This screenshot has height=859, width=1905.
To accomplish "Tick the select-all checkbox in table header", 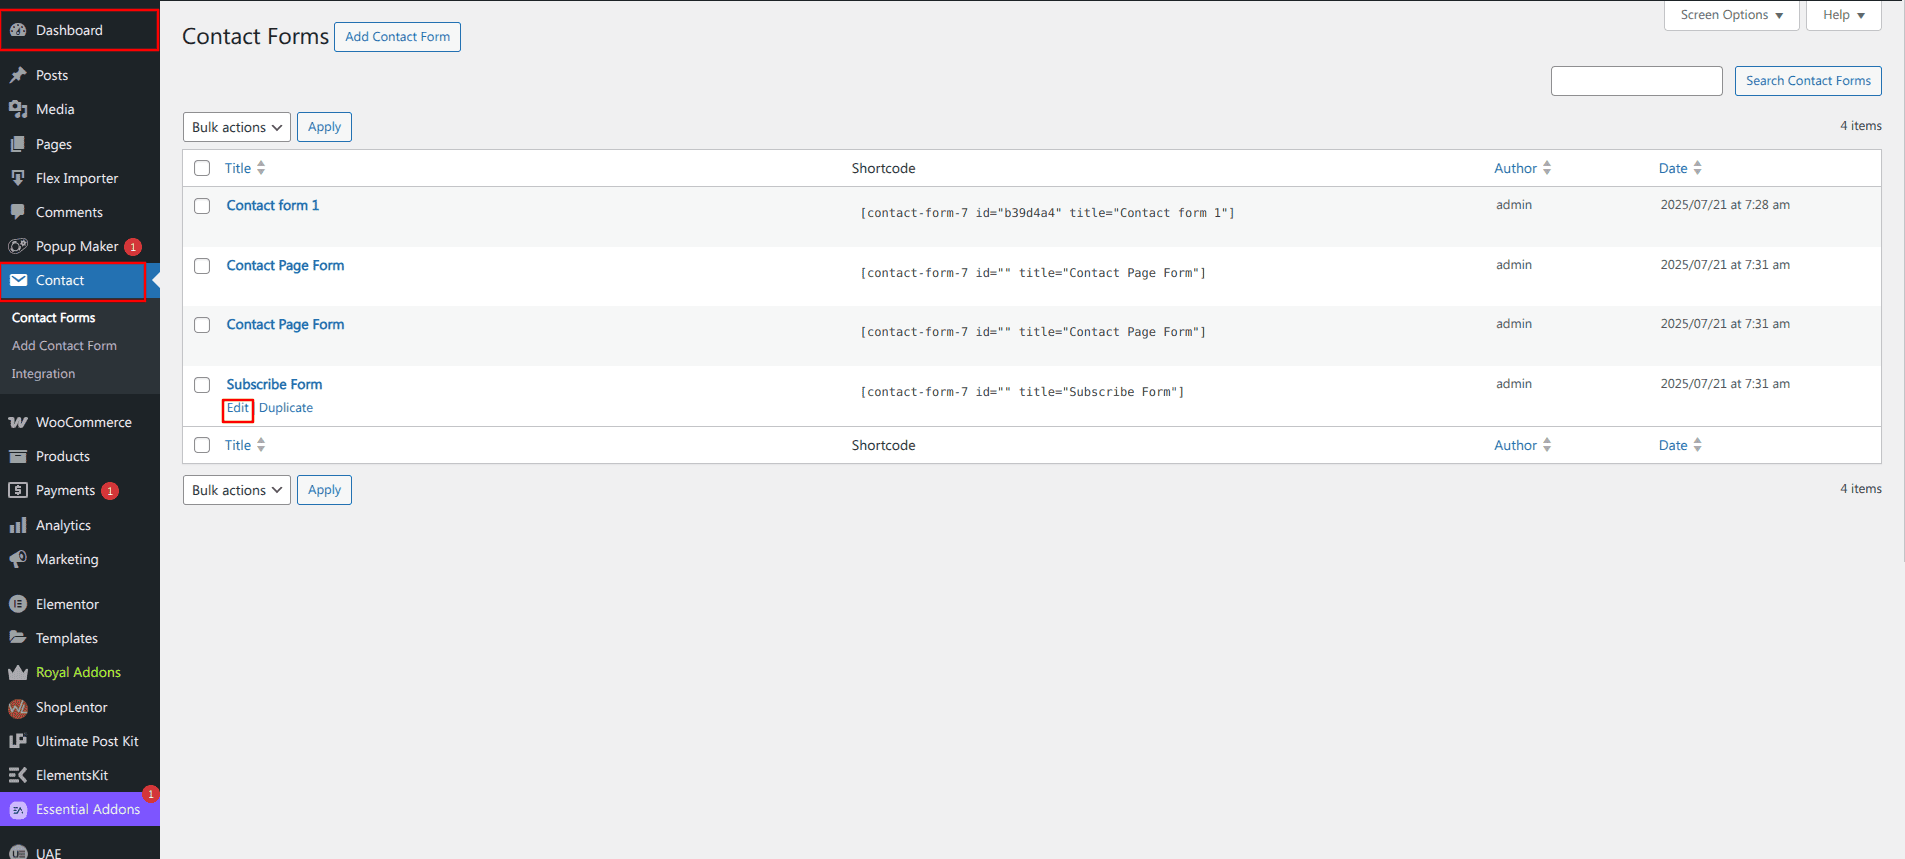I will point(202,168).
